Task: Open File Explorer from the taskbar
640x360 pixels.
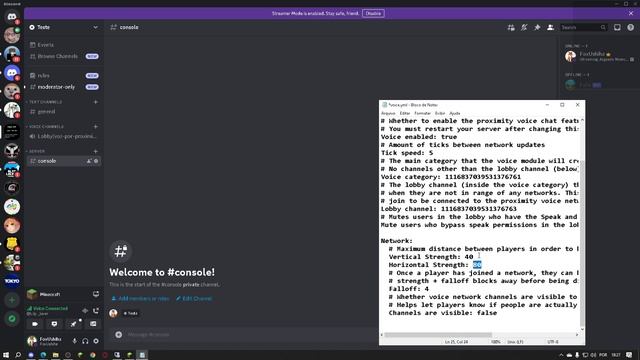Action: tap(56, 355)
